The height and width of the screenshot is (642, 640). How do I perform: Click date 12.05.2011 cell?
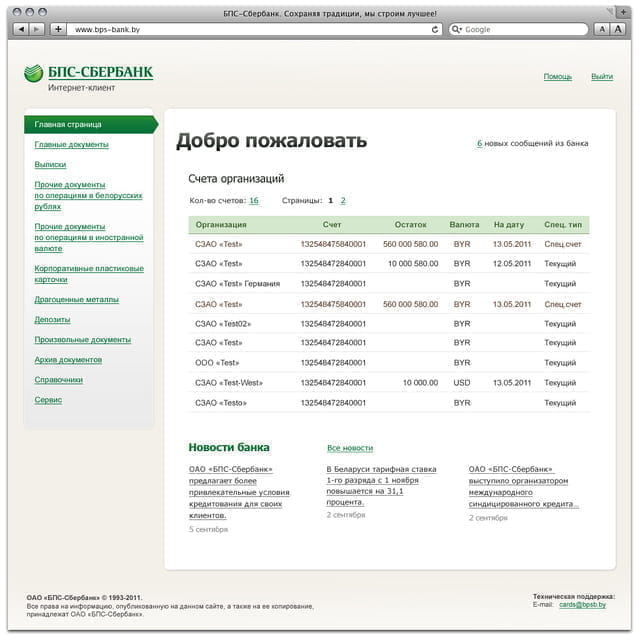pos(512,264)
